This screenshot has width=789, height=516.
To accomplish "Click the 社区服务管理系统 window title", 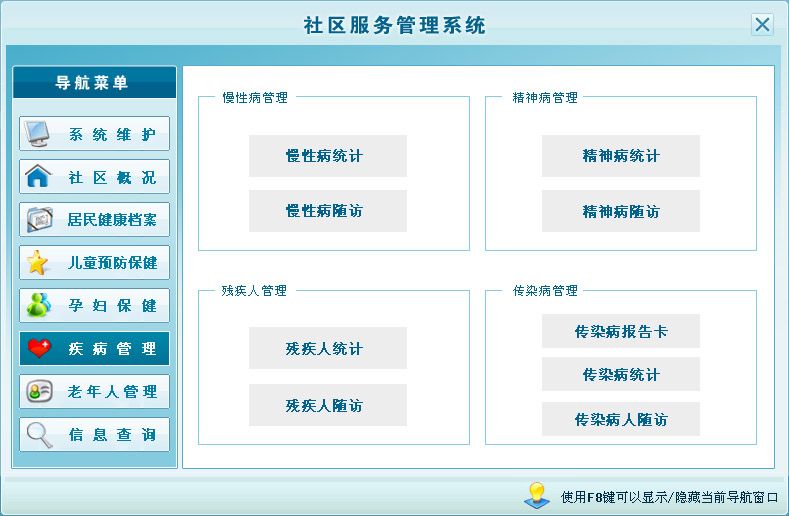I will pos(394,25).
